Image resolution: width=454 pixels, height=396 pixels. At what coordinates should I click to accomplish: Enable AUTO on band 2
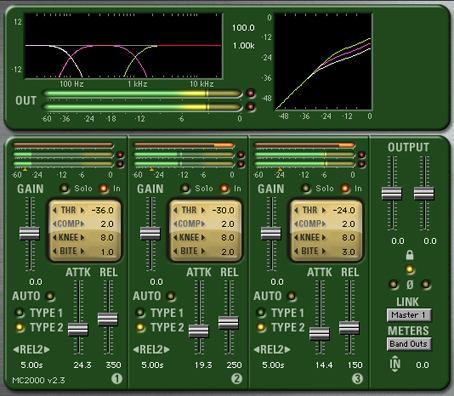pos(171,296)
